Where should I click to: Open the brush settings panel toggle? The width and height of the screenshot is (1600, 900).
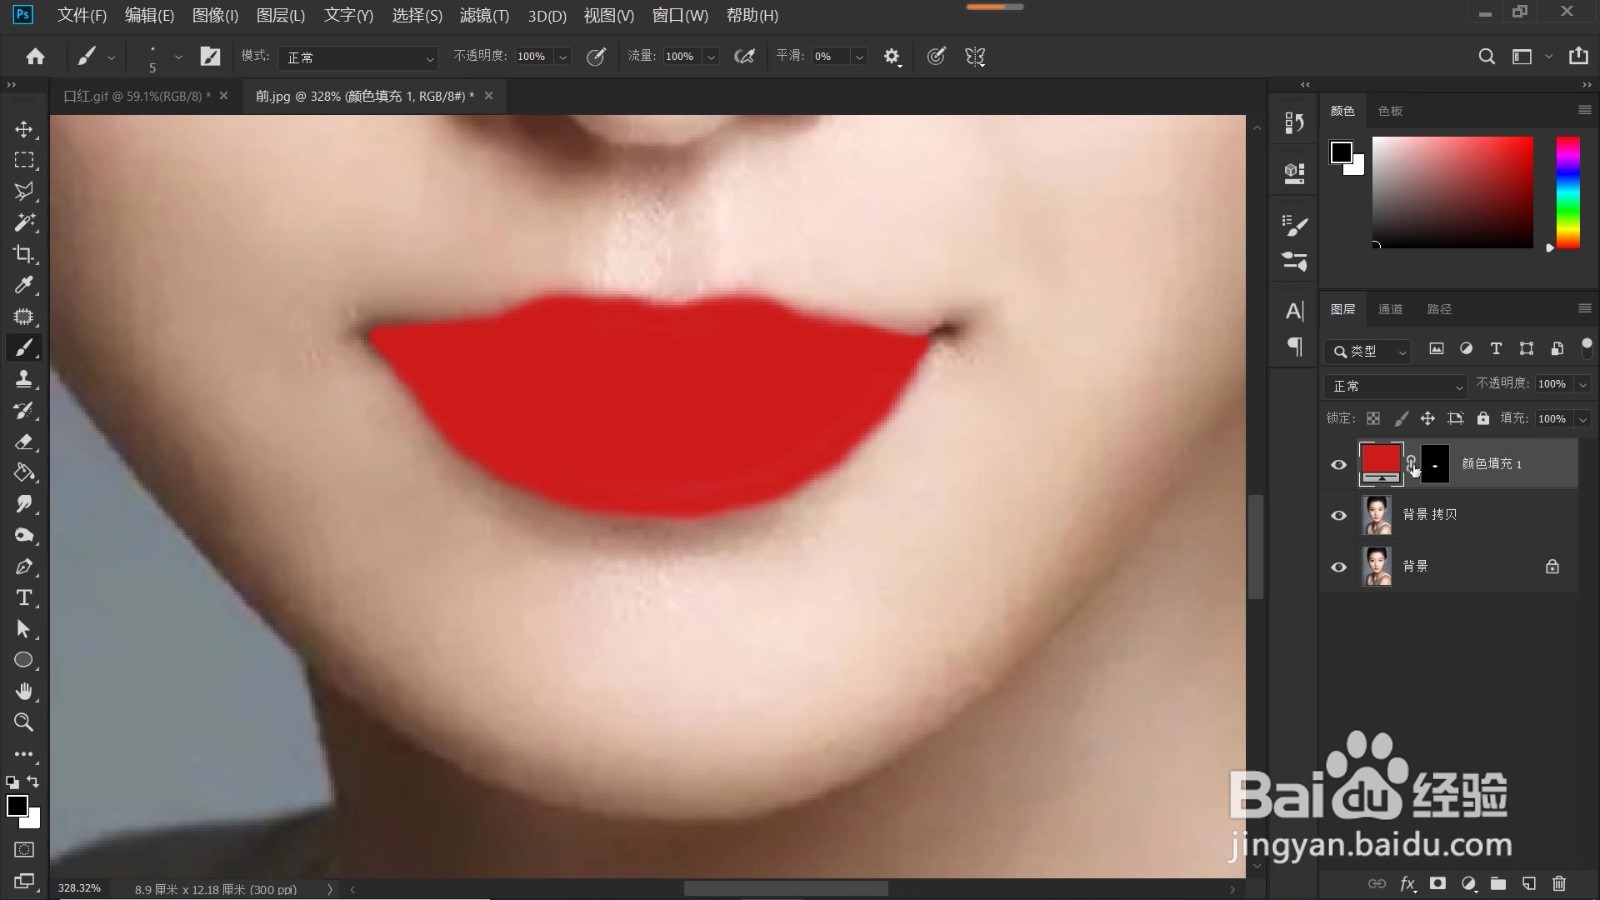(x=210, y=57)
